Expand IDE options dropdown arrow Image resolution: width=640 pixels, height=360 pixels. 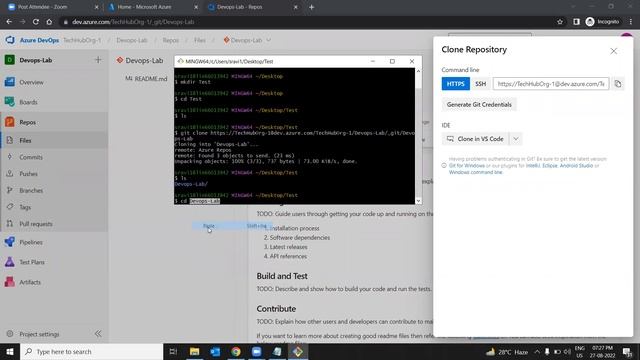pyautogui.click(x=516, y=139)
